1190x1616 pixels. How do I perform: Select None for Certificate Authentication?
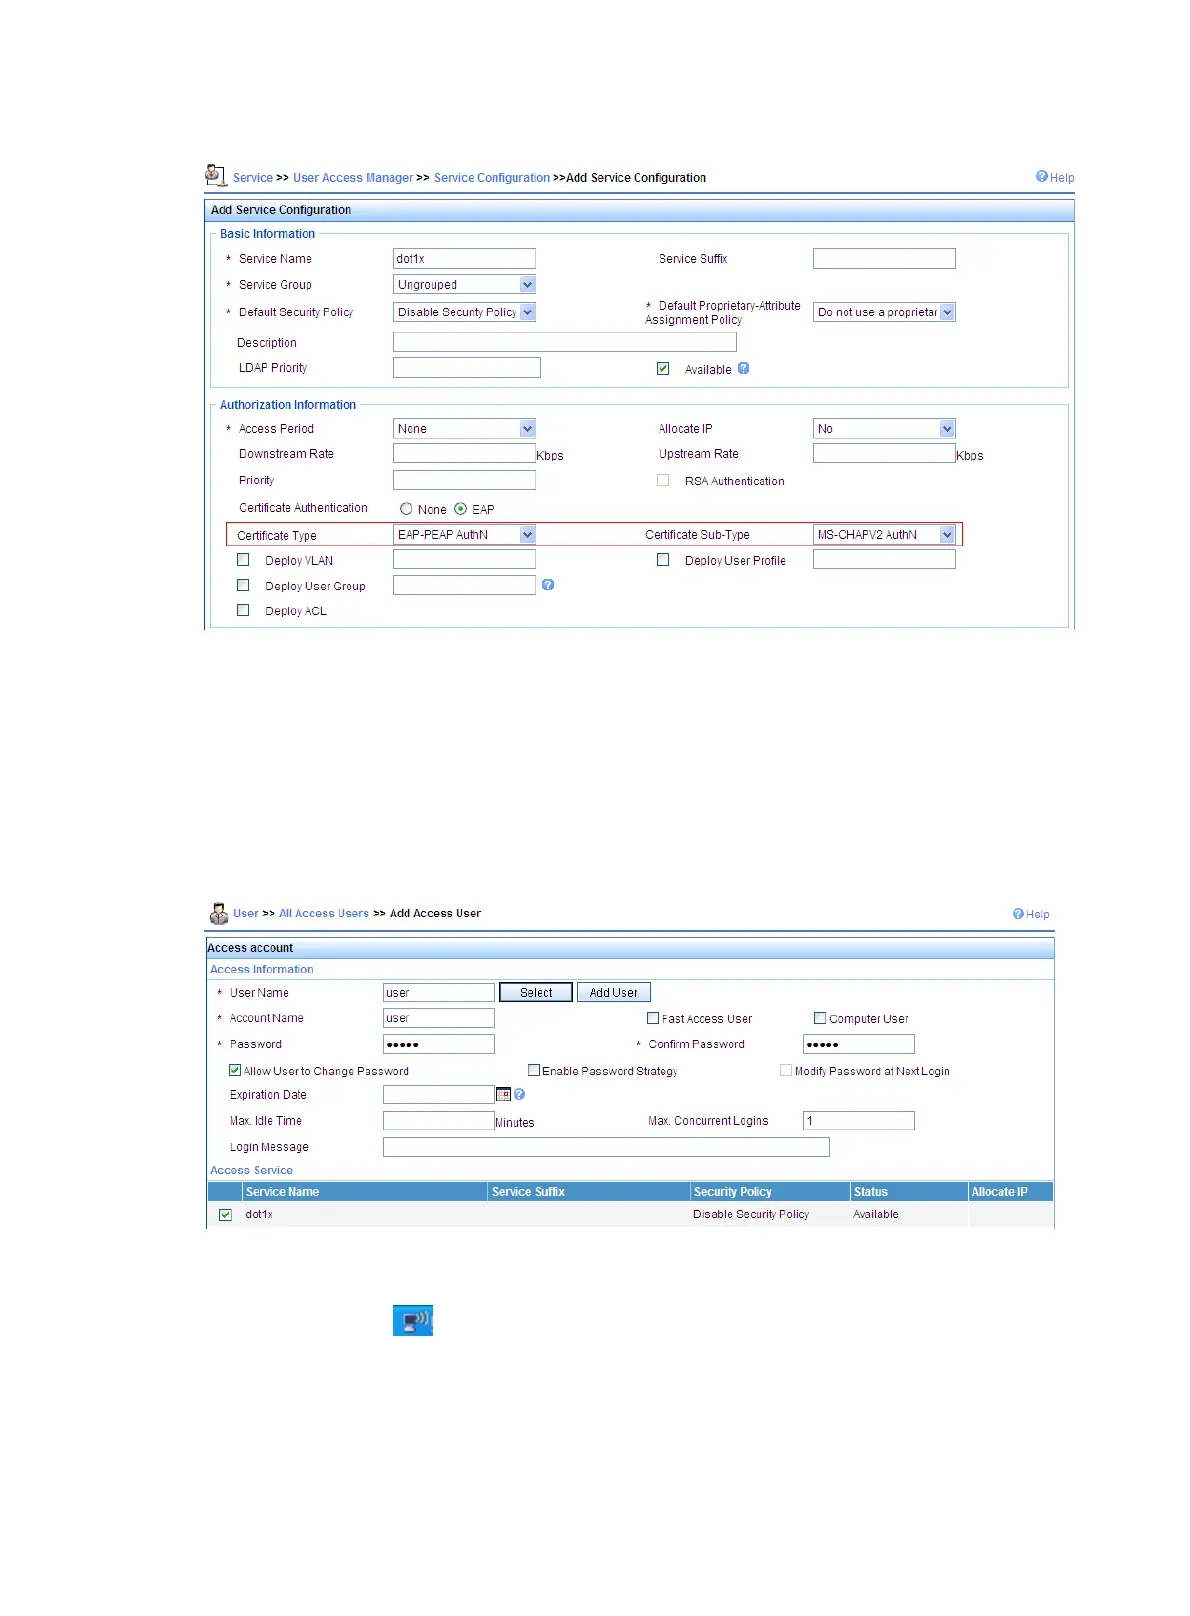[406, 508]
